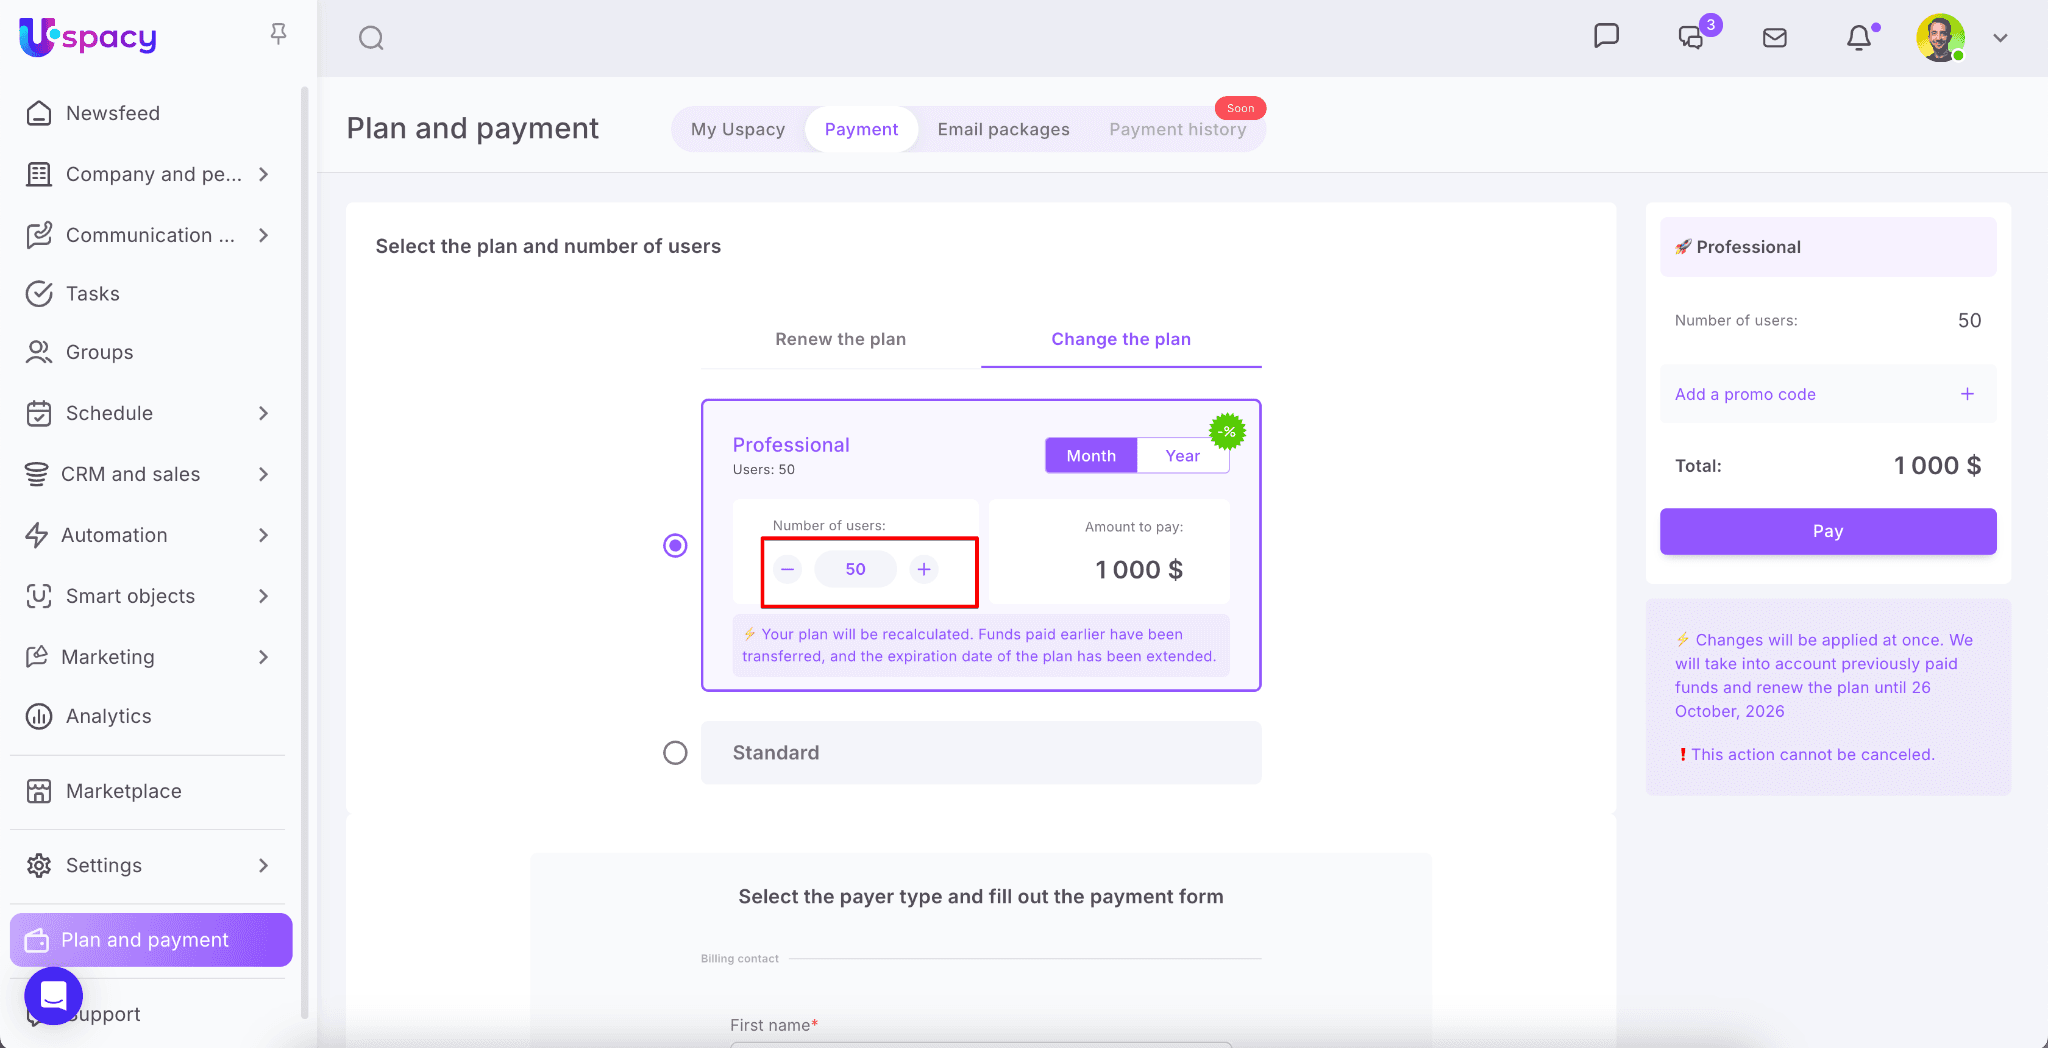The height and width of the screenshot is (1048, 2048).
Task: Open the Renew the plan tab
Action: [x=840, y=339]
